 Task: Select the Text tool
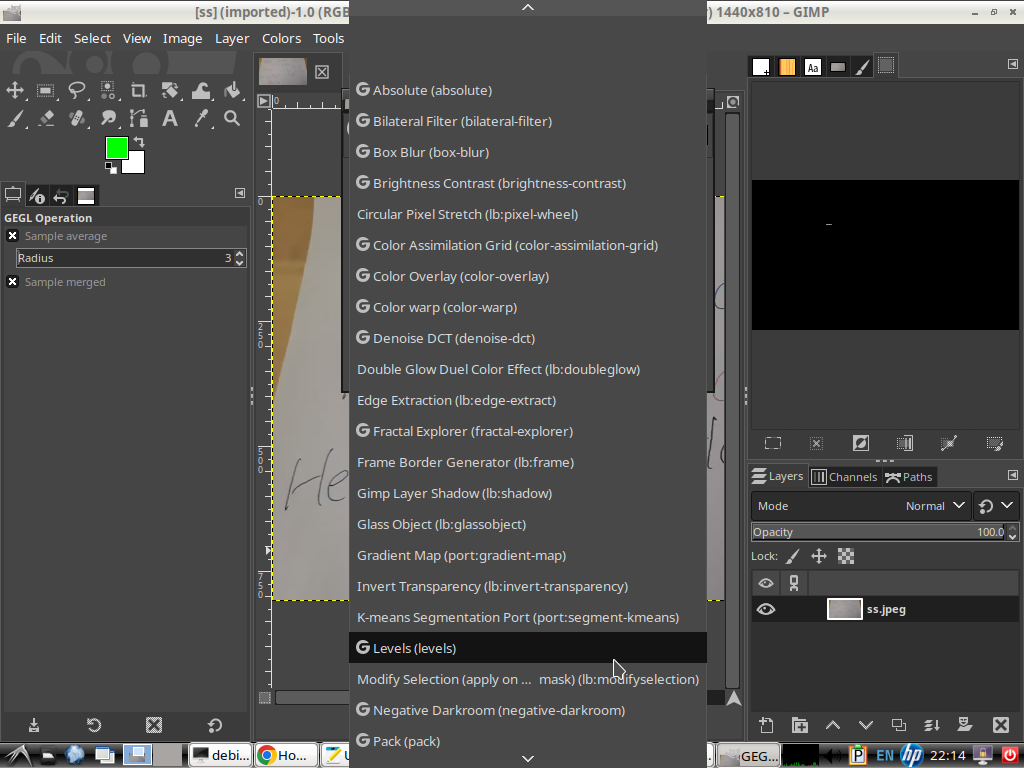click(x=170, y=118)
